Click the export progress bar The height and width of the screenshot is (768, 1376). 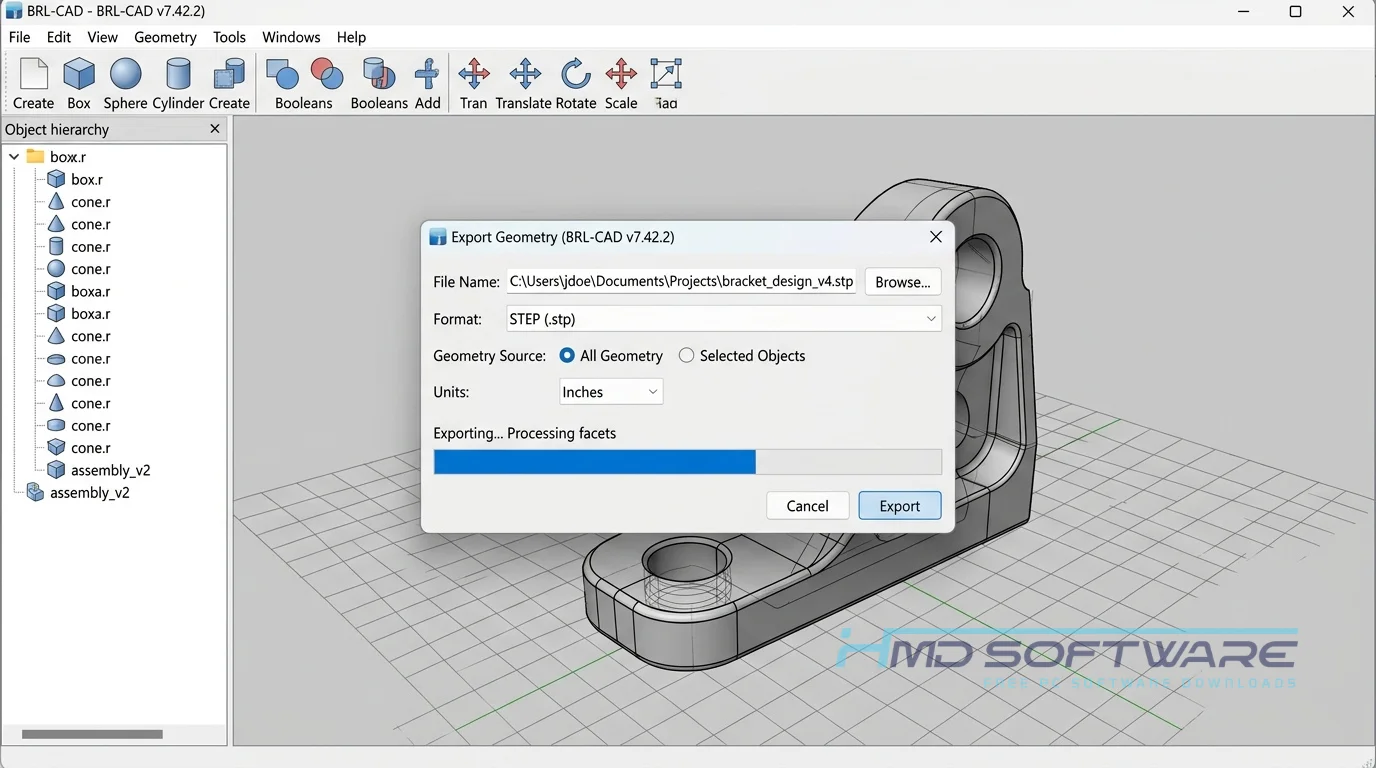(x=688, y=462)
